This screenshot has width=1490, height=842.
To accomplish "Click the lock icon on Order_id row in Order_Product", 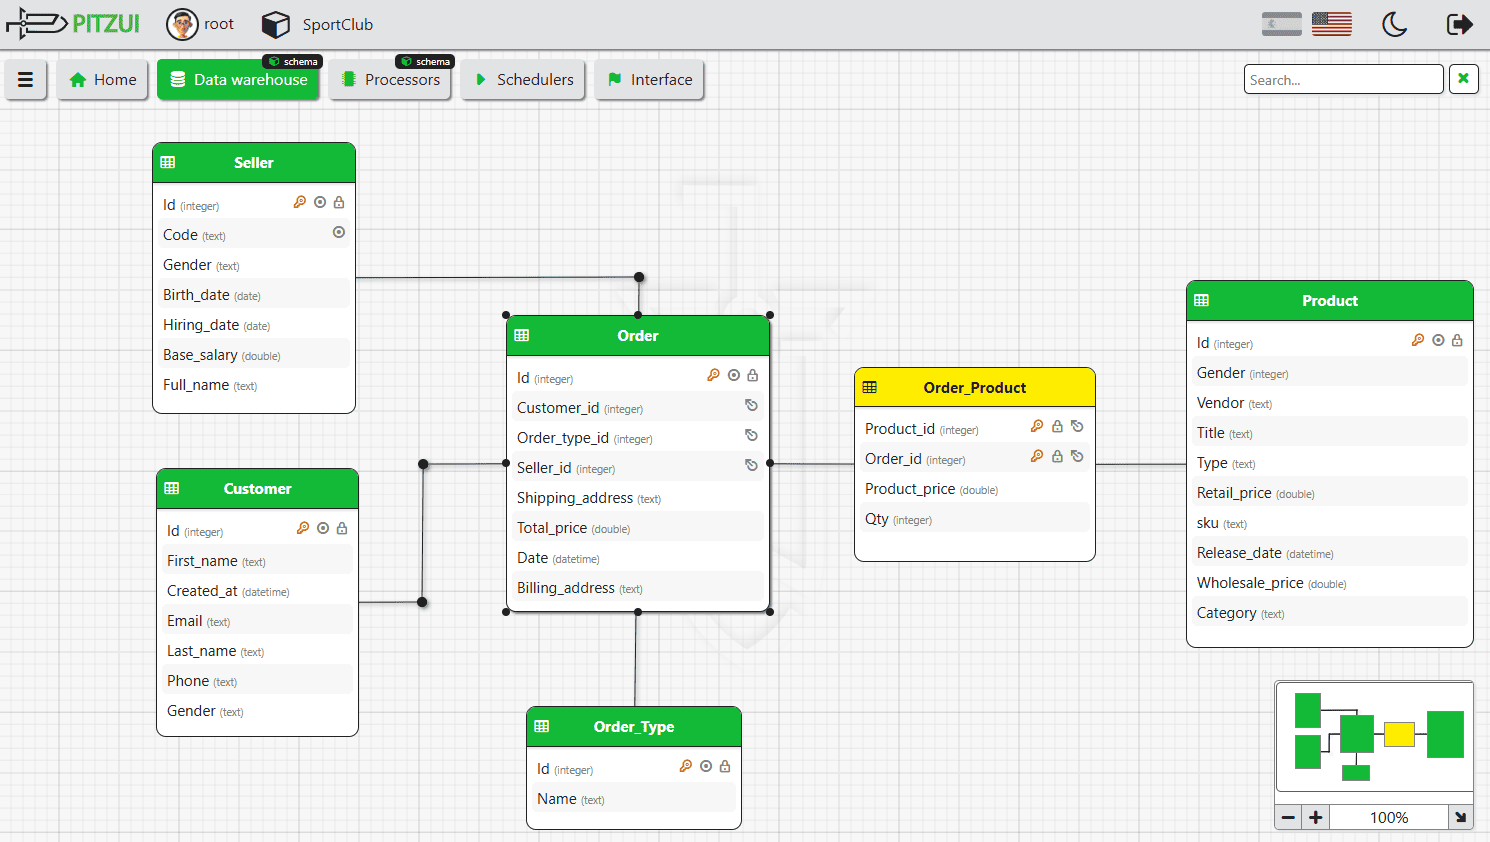I will 1057,456.
